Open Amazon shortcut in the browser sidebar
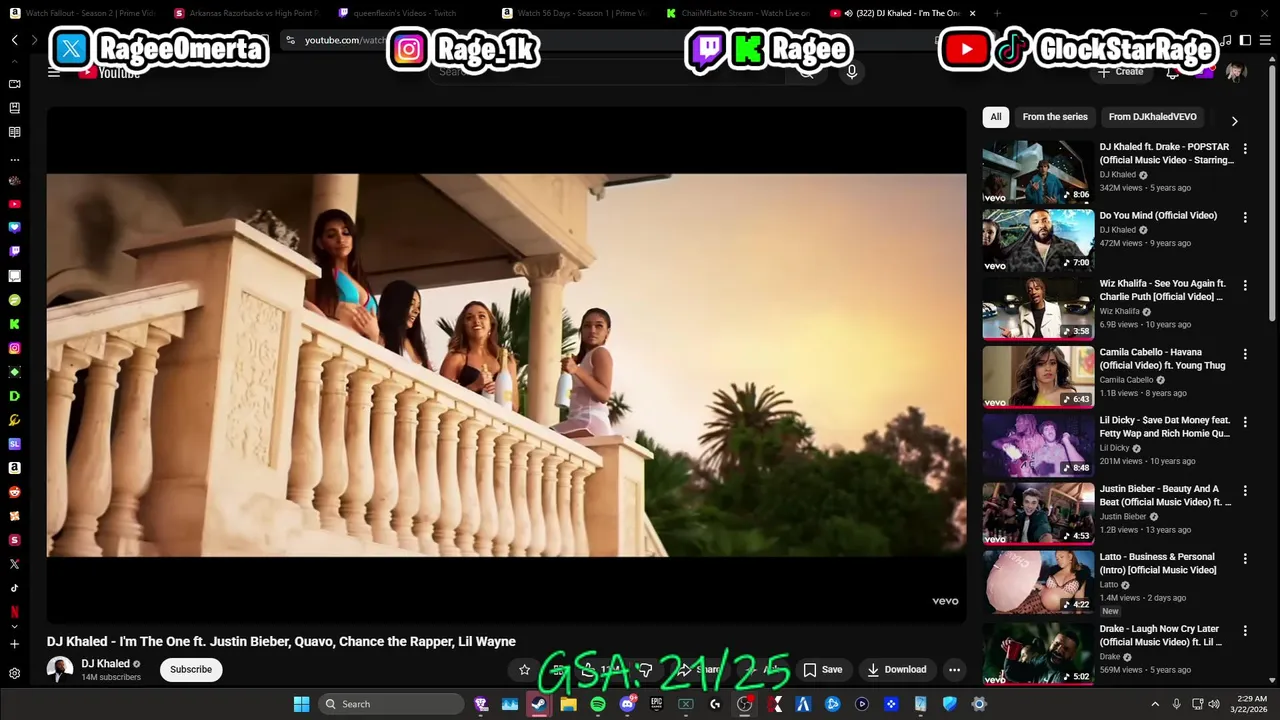Image resolution: width=1280 pixels, height=720 pixels. (14, 468)
